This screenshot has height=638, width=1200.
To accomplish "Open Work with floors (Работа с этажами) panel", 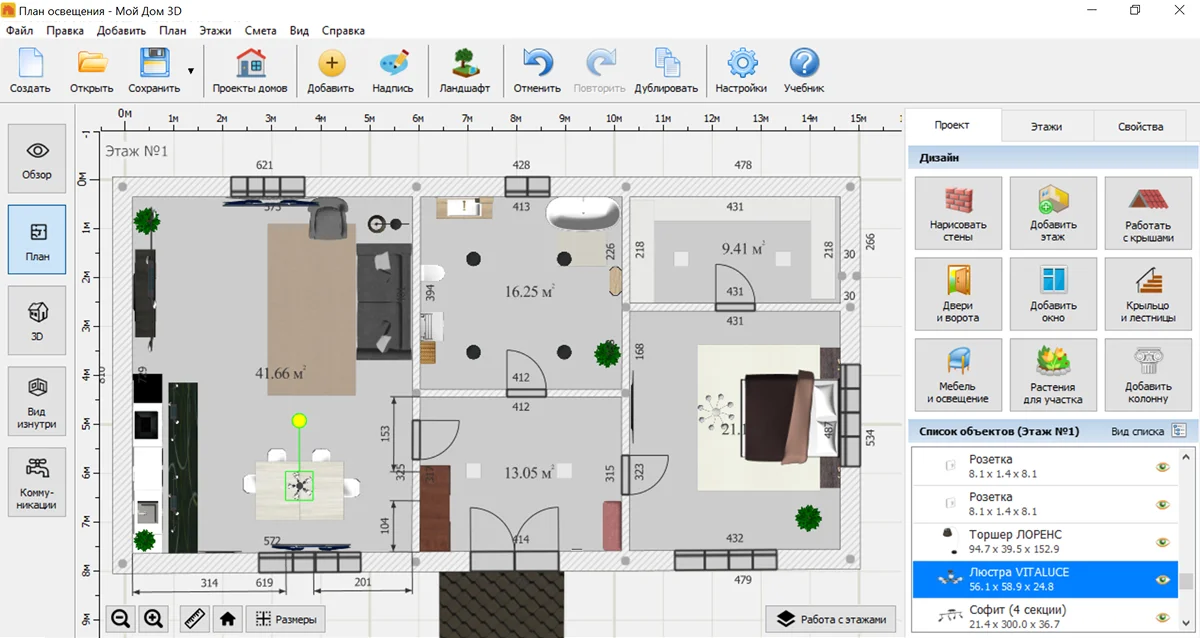I will (830, 619).
